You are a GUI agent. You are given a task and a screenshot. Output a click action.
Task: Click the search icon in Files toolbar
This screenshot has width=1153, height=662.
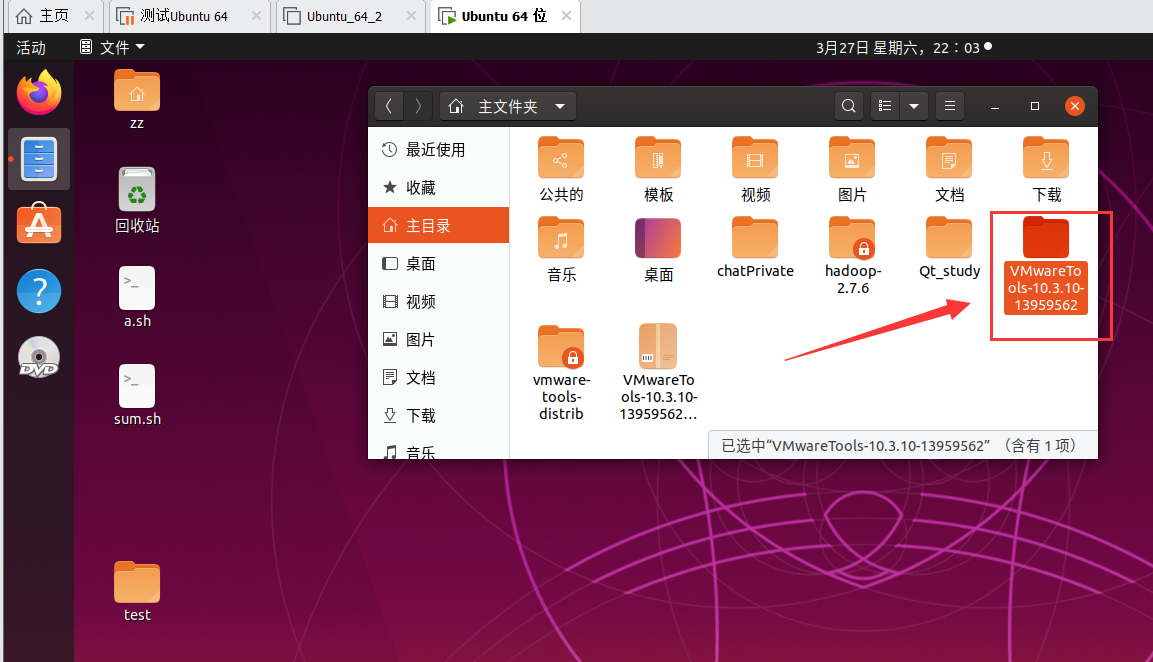tap(849, 107)
